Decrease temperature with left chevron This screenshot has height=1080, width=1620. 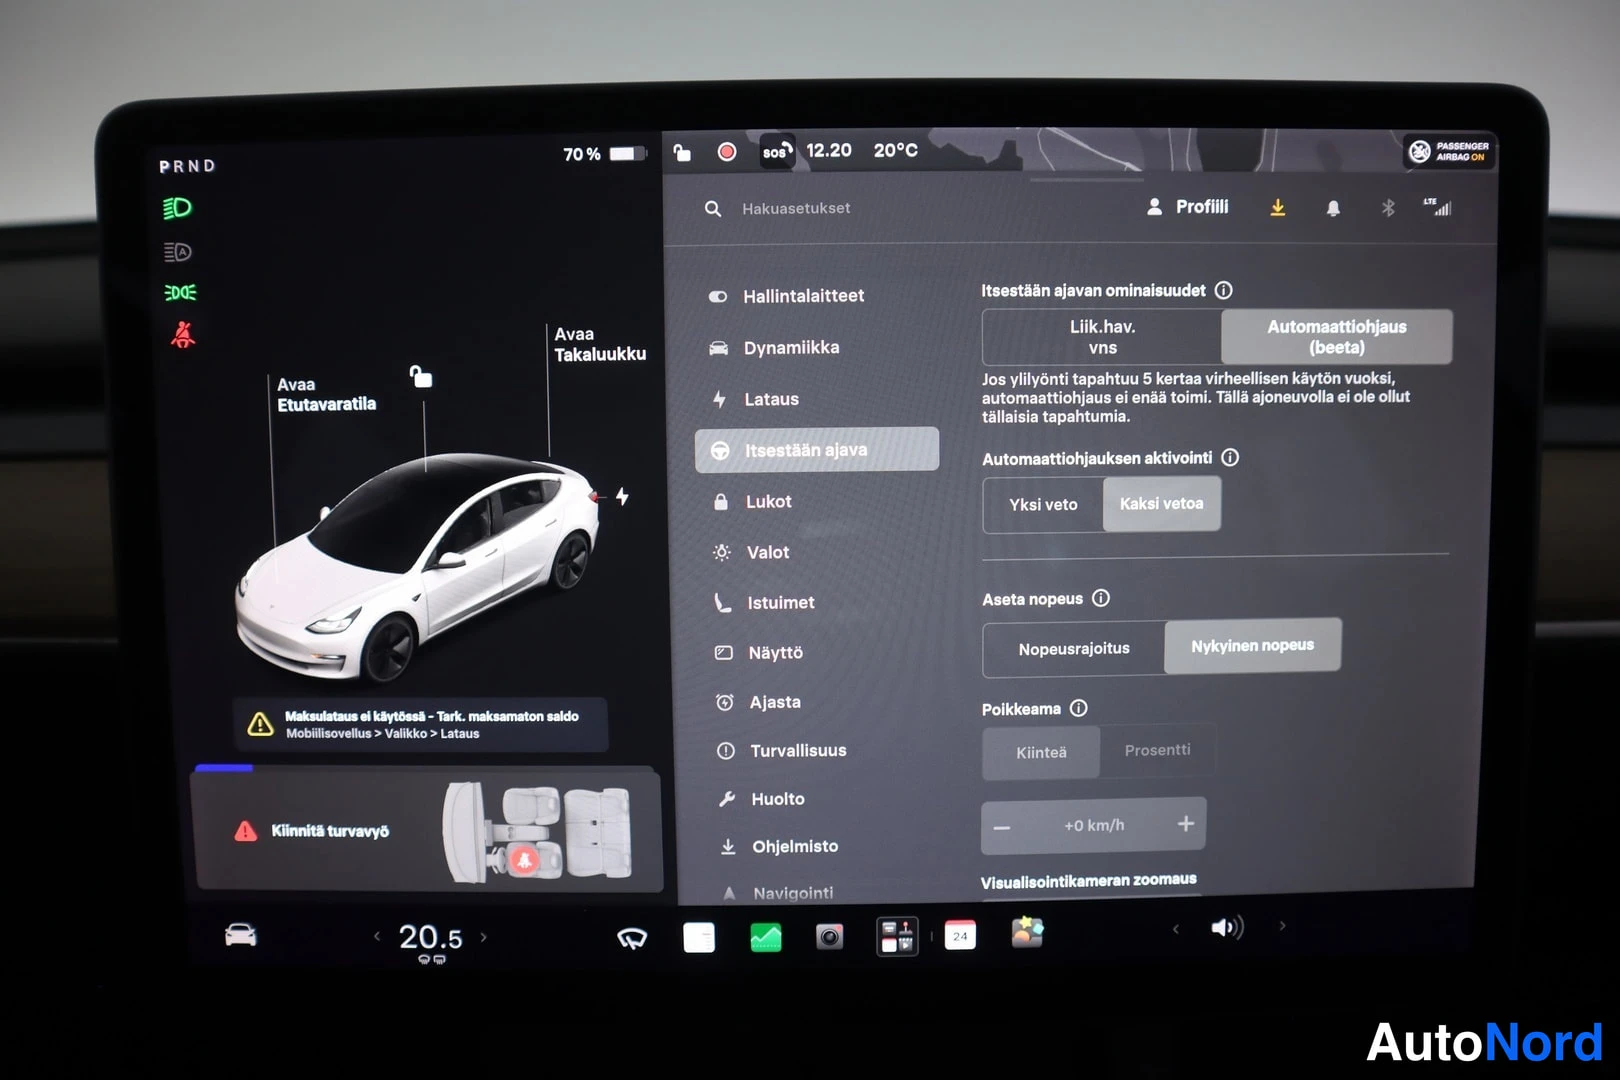coord(377,937)
